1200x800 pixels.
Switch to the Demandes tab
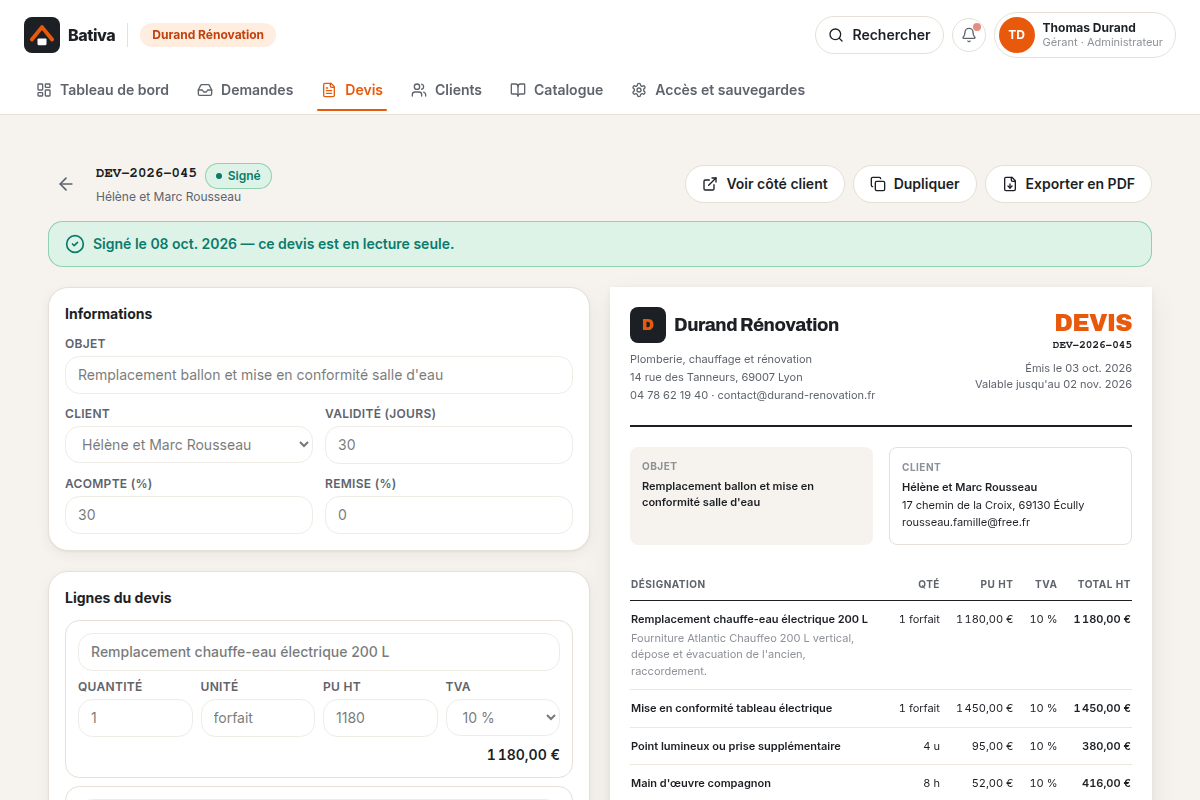(x=245, y=90)
